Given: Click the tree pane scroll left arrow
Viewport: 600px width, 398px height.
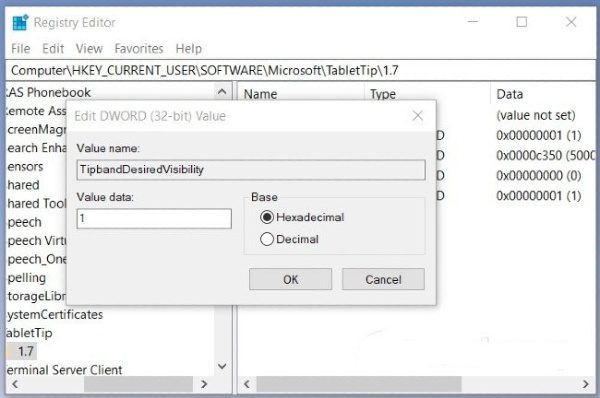Looking at the screenshot, I should tap(15, 384).
